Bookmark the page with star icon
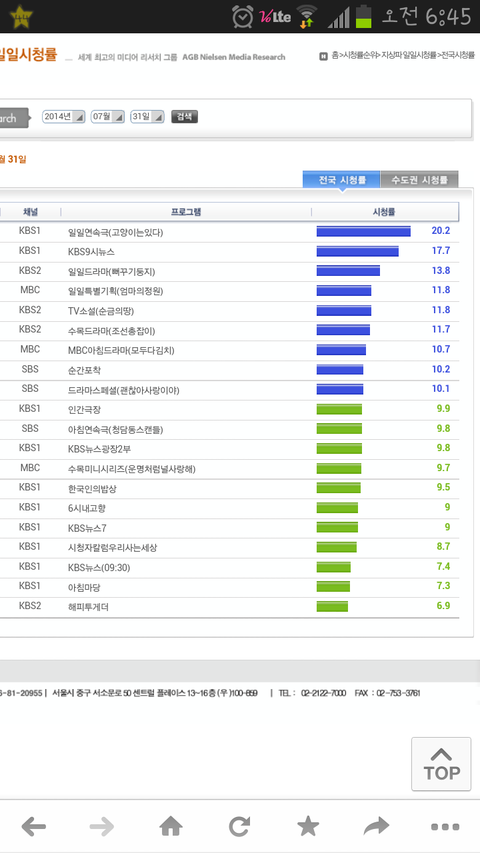480x853 pixels. tap(308, 827)
